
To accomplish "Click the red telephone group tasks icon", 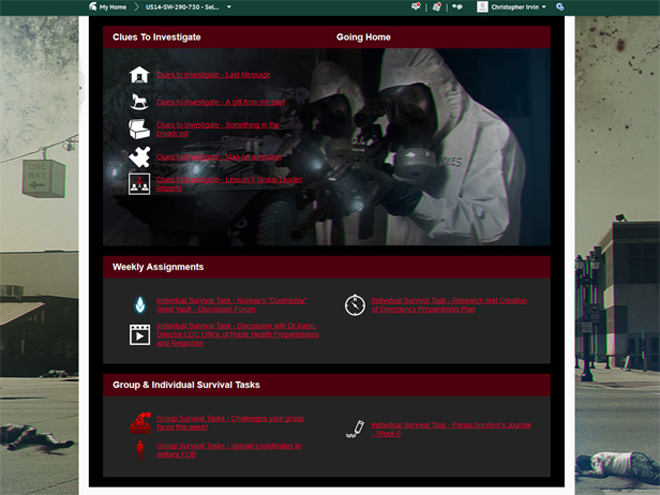I will (140, 422).
